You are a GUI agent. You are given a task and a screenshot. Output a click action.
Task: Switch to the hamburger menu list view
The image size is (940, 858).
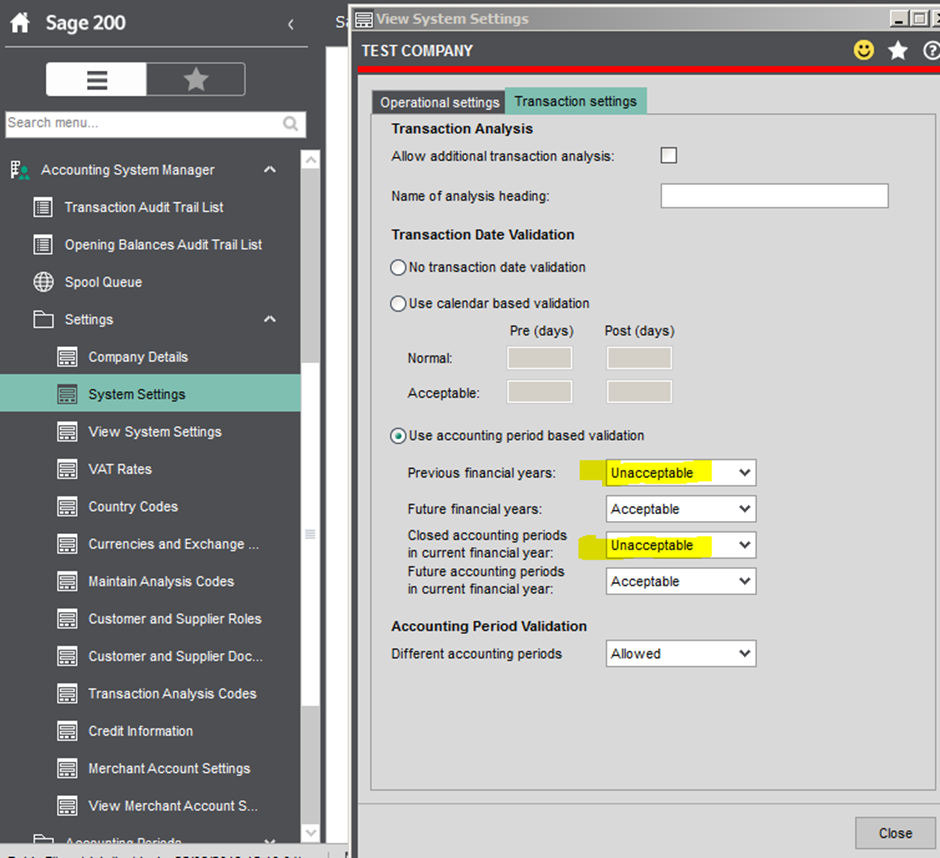point(97,79)
